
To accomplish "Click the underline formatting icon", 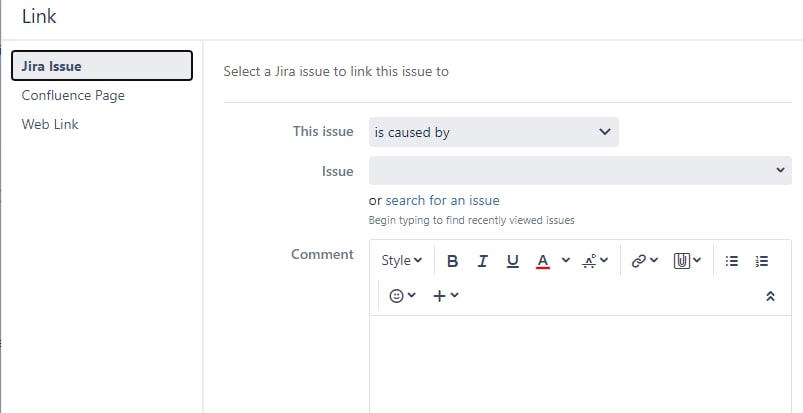I will coord(513,261).
